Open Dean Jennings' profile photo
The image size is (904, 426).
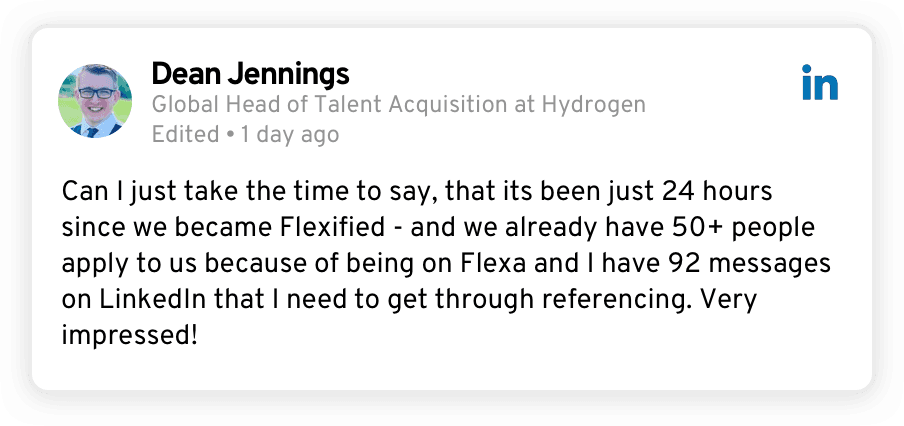click(x=96, y=101)
